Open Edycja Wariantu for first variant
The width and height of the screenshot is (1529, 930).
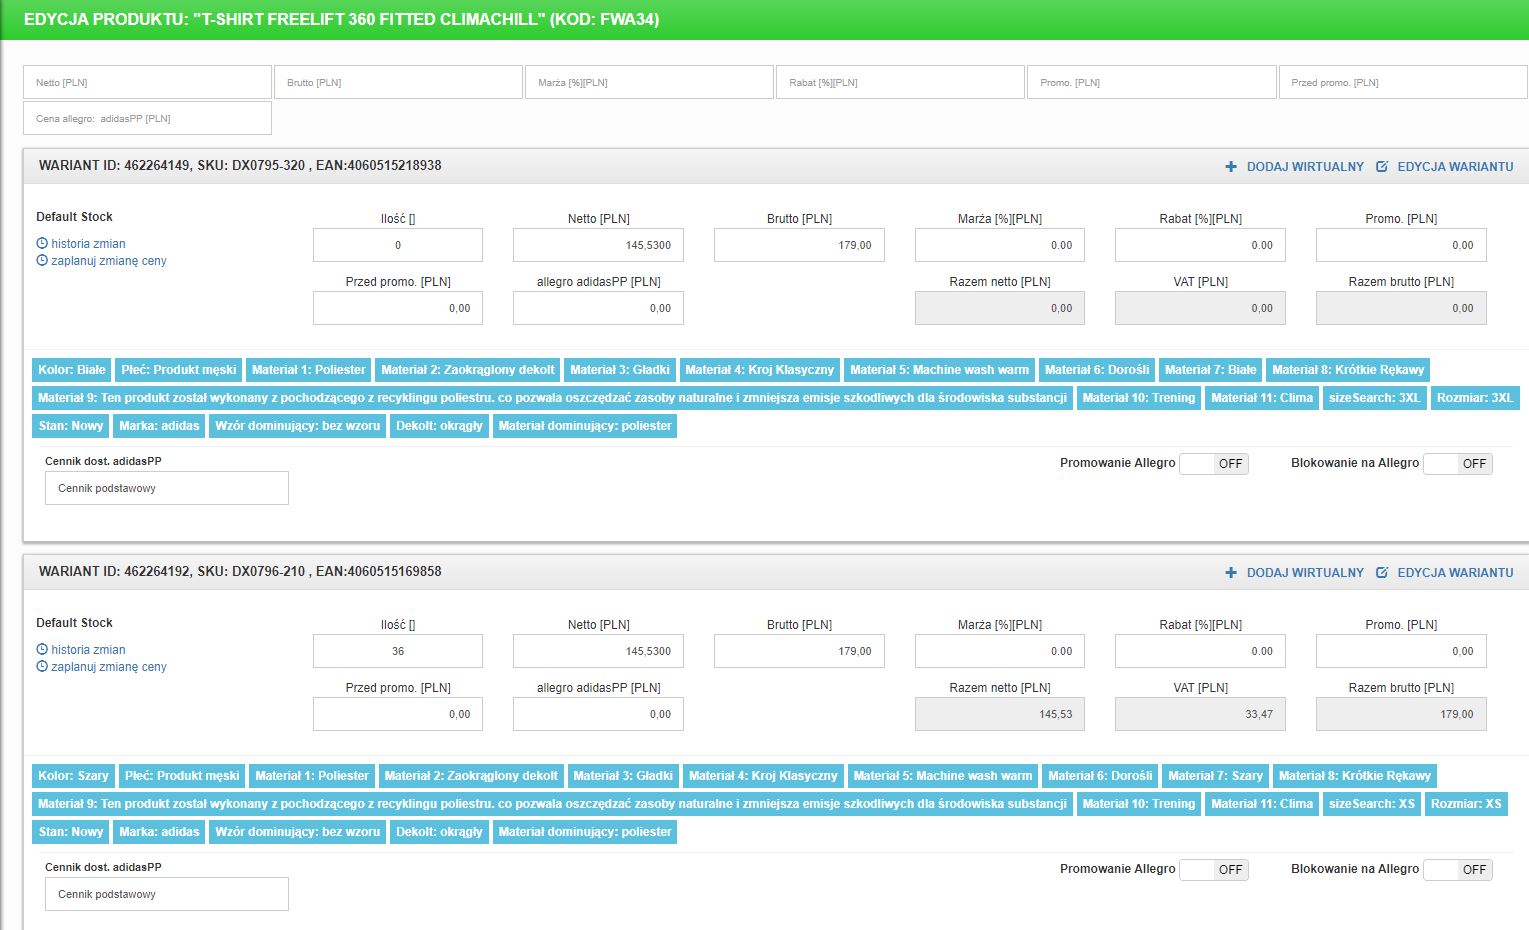pos(1455,167)
